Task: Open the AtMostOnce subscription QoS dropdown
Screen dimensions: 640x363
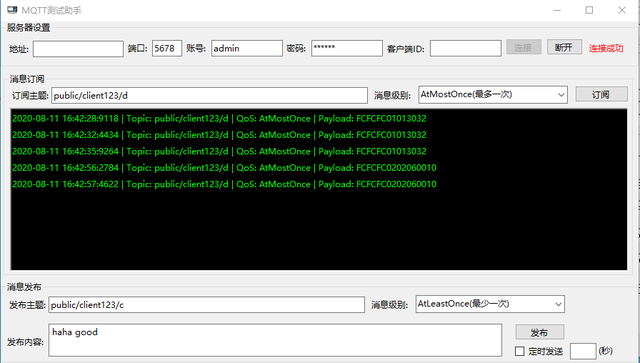Action: pos(493,95)
